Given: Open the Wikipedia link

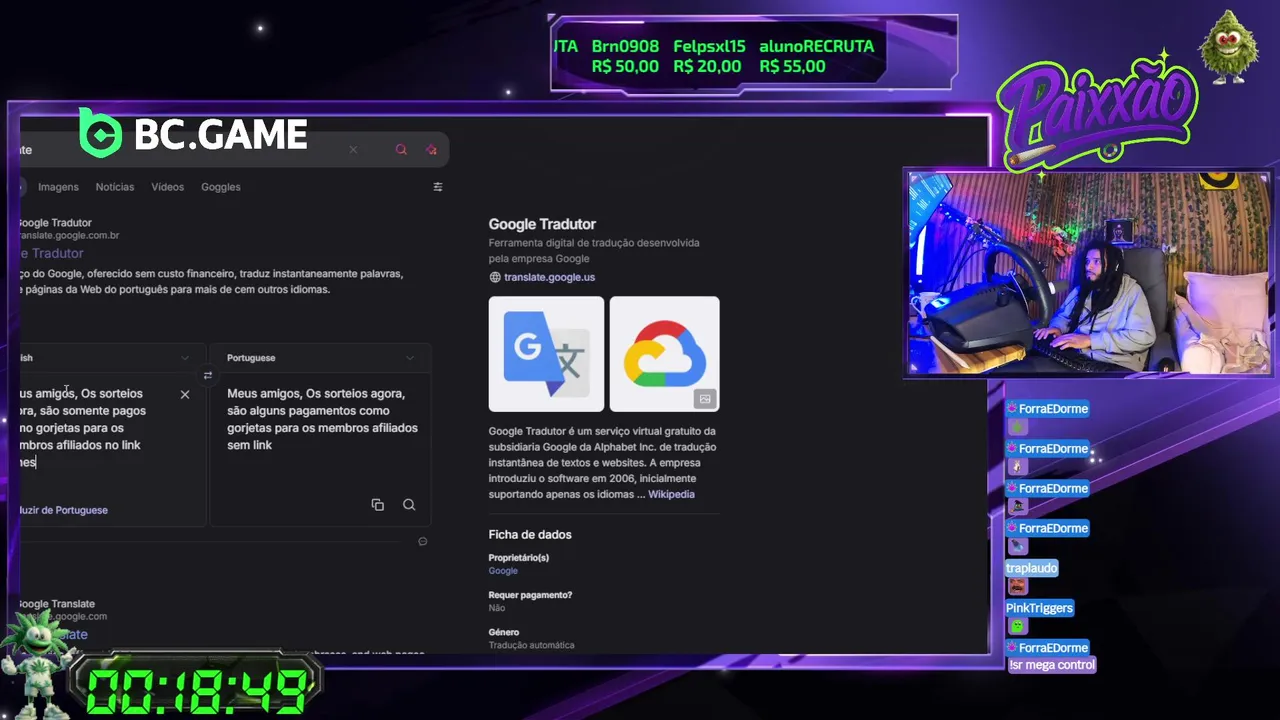Looking at the screenshot, I should (671, 494).
